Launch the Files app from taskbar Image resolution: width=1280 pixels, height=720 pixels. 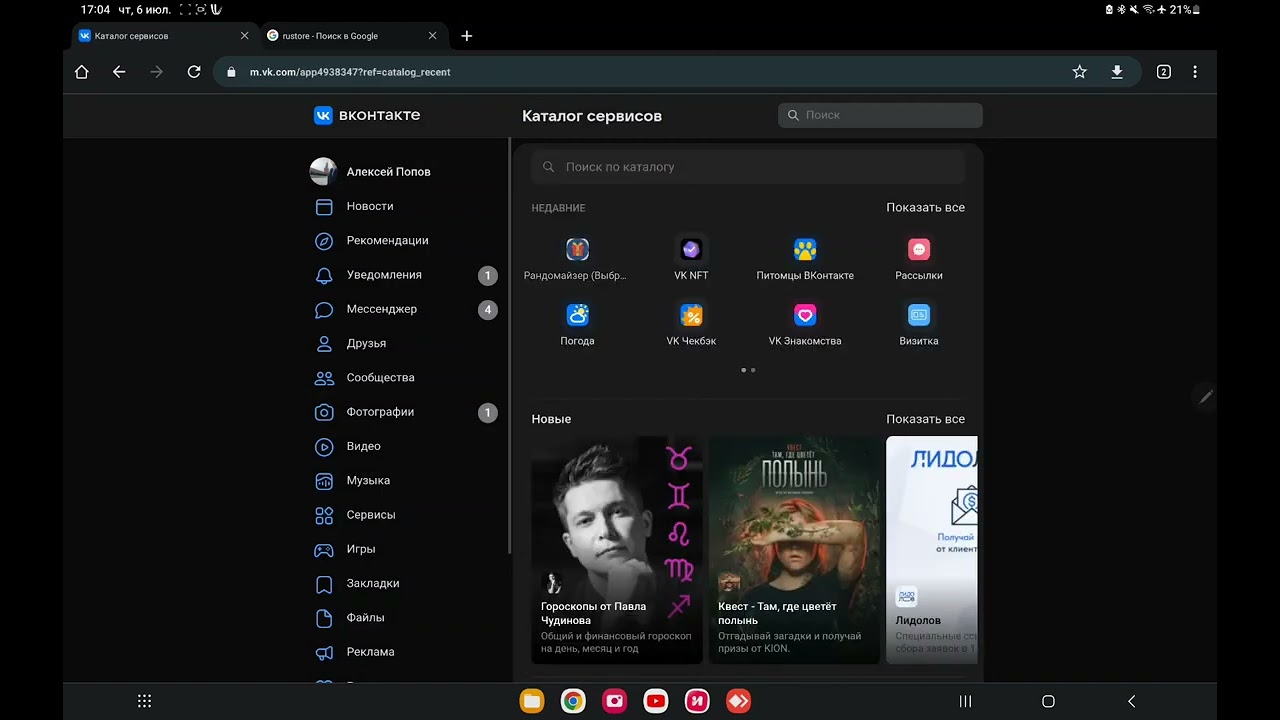532,701
